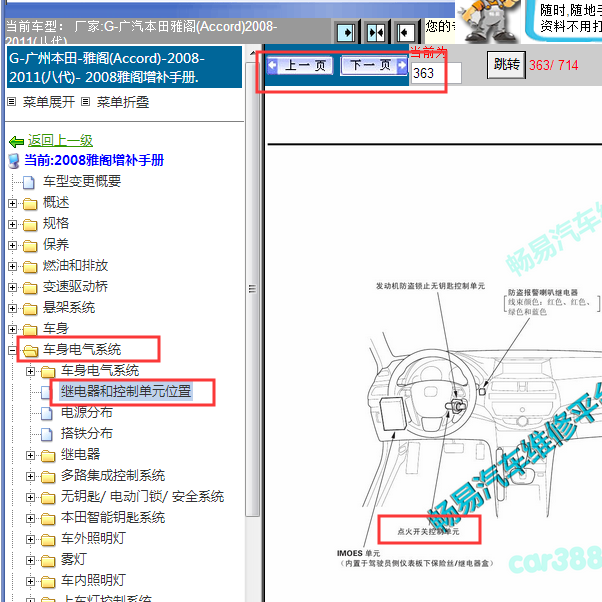Viewport: 602px width, 602px height.
Task: Click the 点火开关控制单元 label in diagram
Action: point(428,531)
